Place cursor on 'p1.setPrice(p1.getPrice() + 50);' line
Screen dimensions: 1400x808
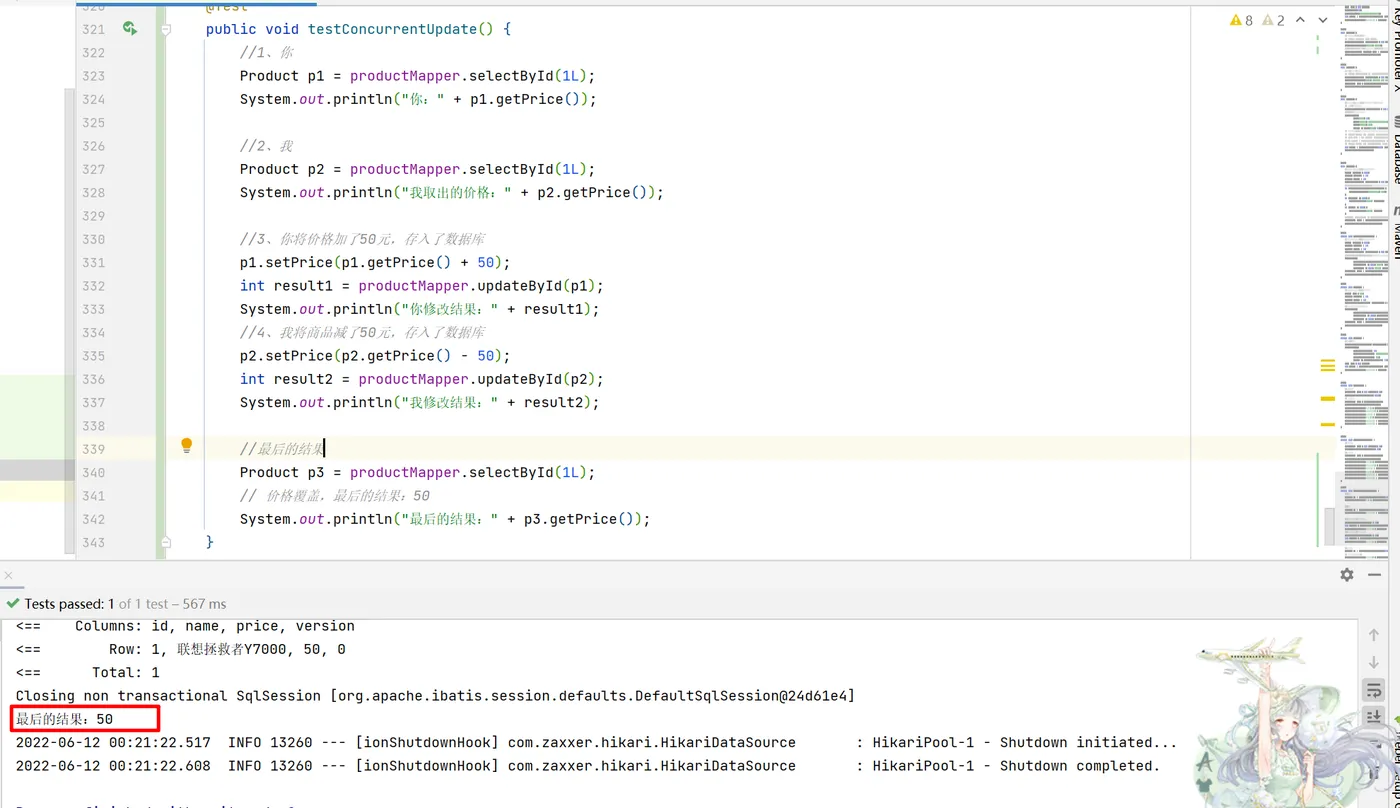tap(375, 263)
